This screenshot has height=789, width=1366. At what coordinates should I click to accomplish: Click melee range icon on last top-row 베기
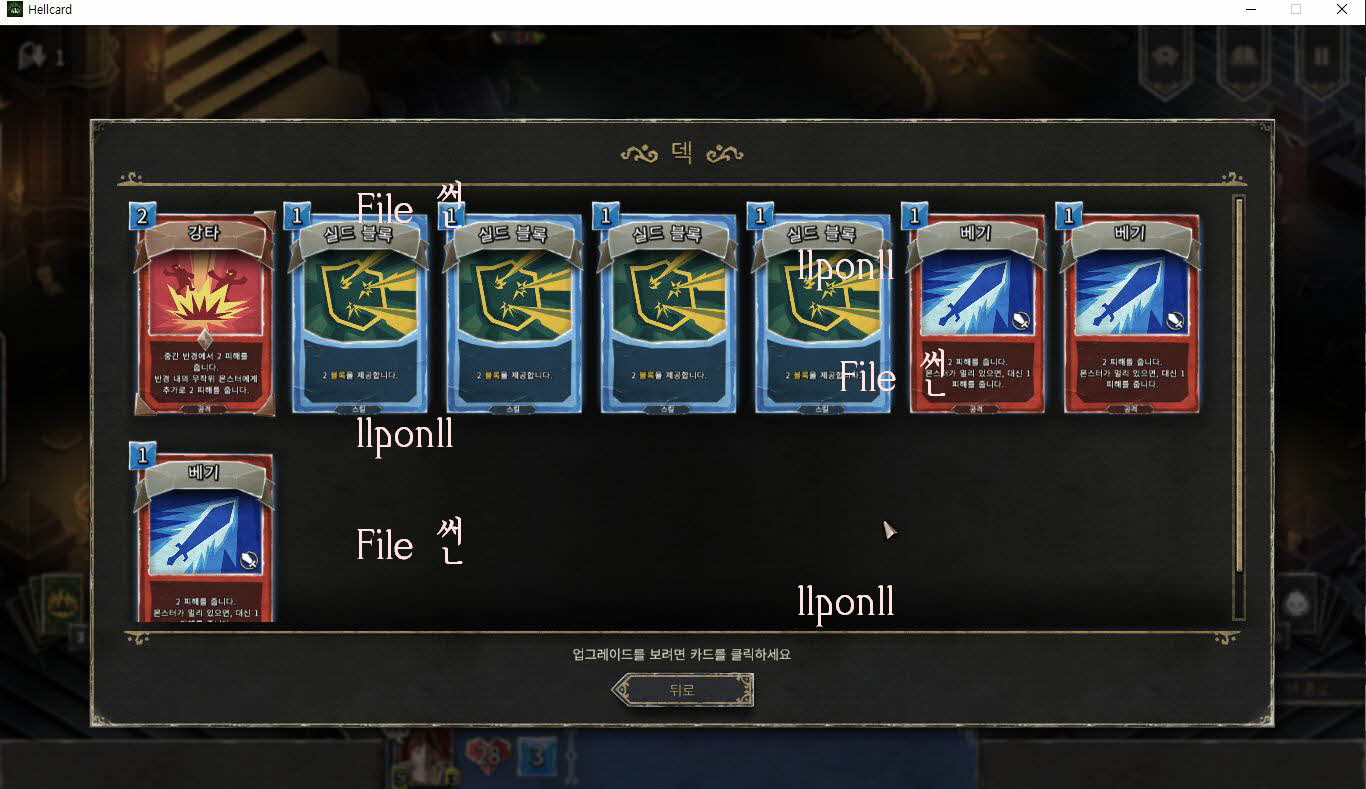coord(1175,321)
